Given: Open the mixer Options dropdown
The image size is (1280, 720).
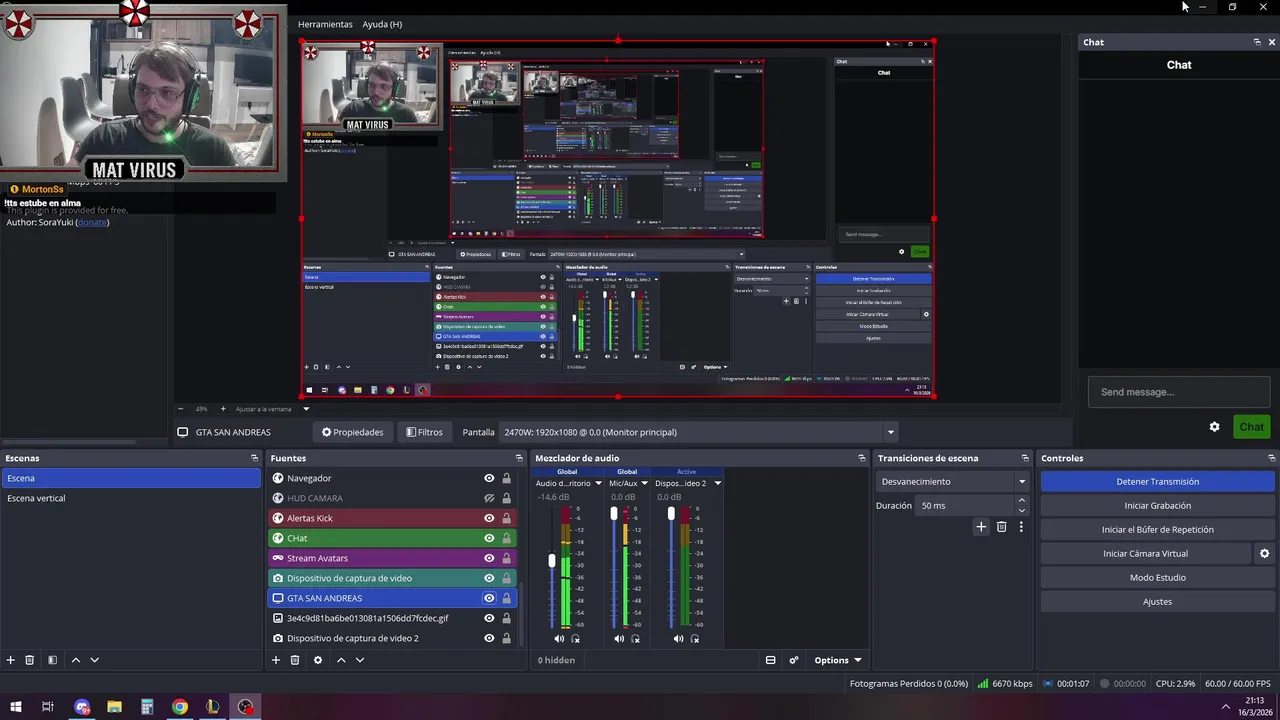Looking at the screenshot, I should point(837,660).
